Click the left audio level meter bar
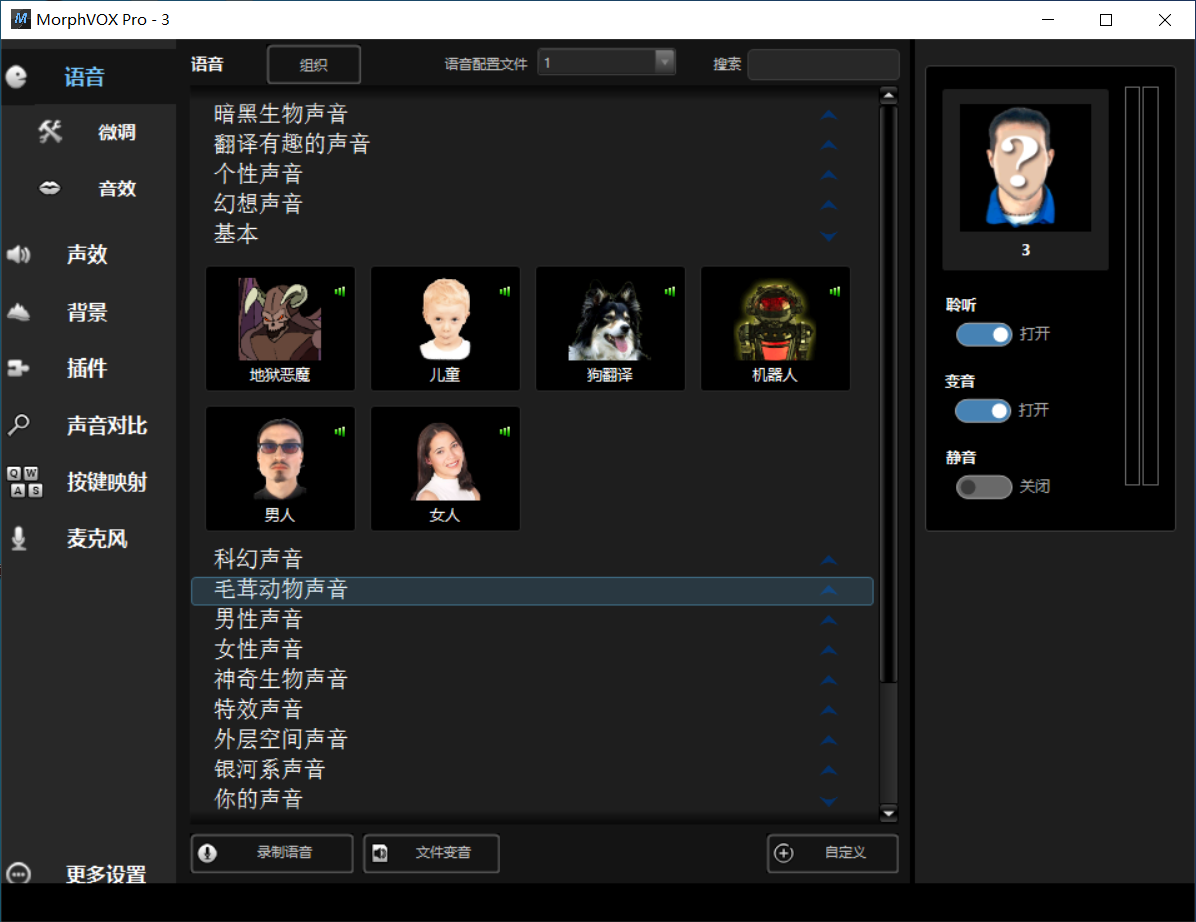Image resolution: width=1196 pixels, height=922 pixels. point(1133,286)
